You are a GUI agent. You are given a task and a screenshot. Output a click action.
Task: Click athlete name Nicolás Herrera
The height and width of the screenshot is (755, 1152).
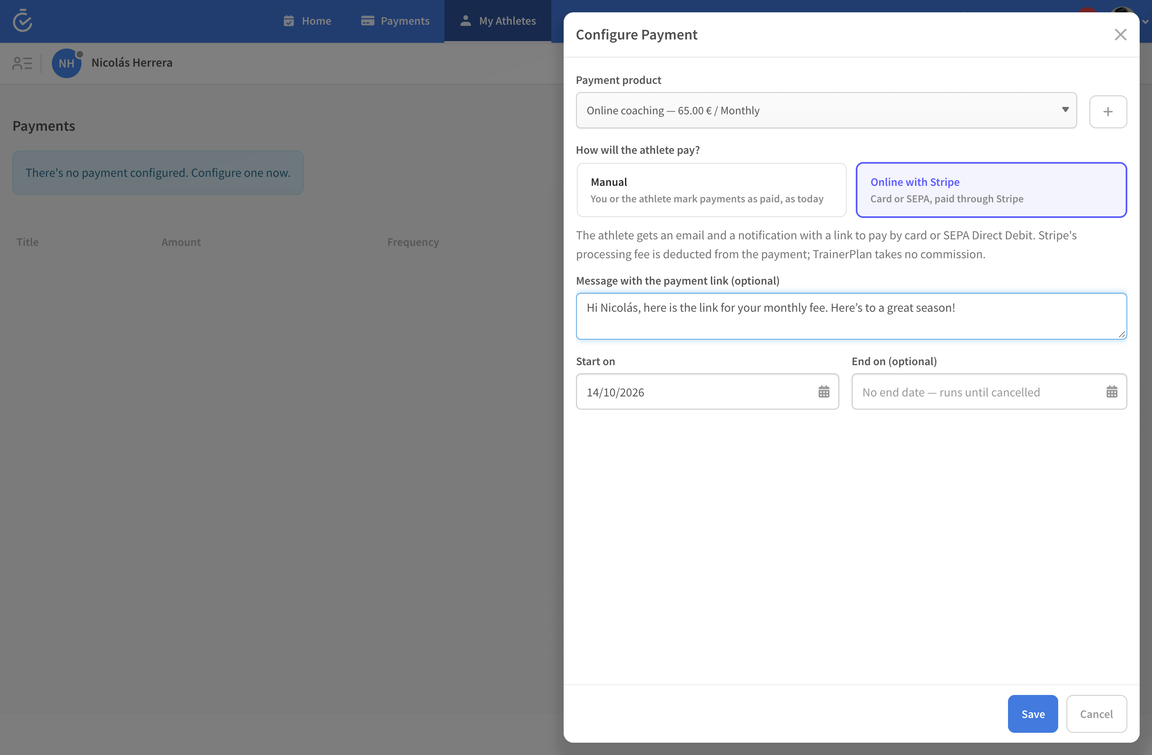[132, 63]
